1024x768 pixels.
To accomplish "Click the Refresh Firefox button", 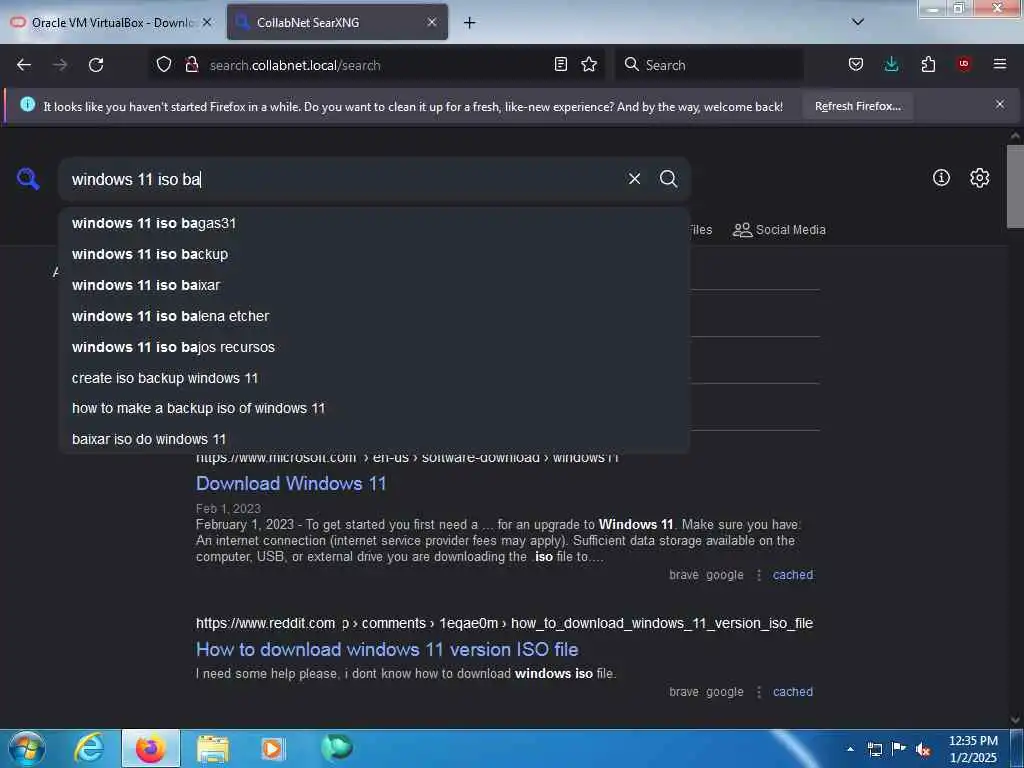I will pyautogui.click(x=857, y=106).
